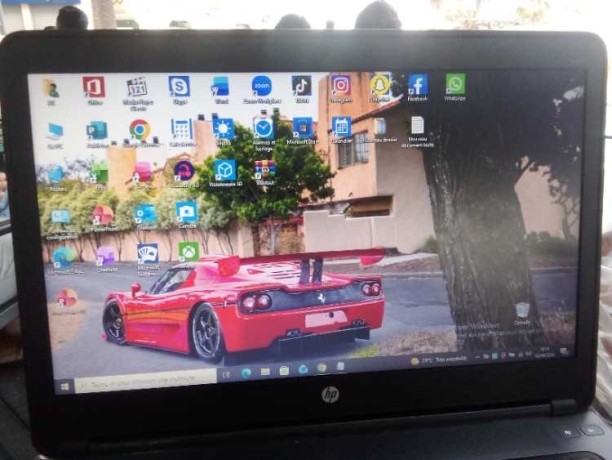Open the Calendar desktop shortcut
This screenshot has width=612, height=460.
pos(342,130)
